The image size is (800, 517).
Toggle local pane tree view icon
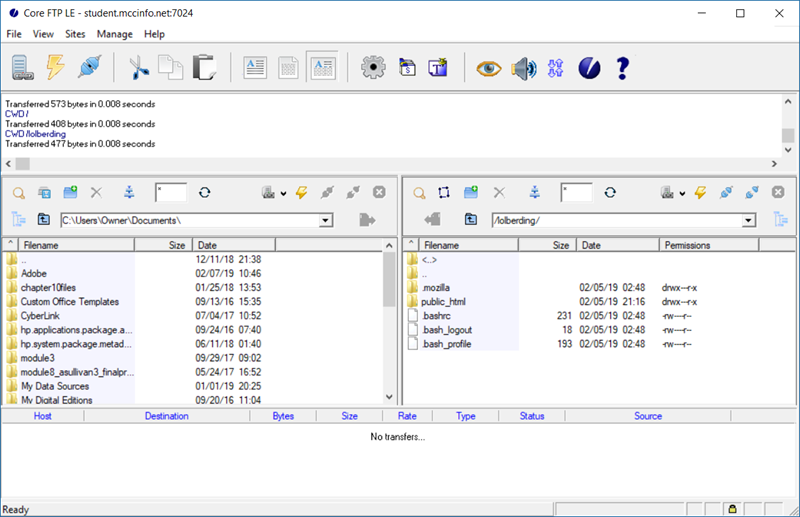[x=18, y=219]
